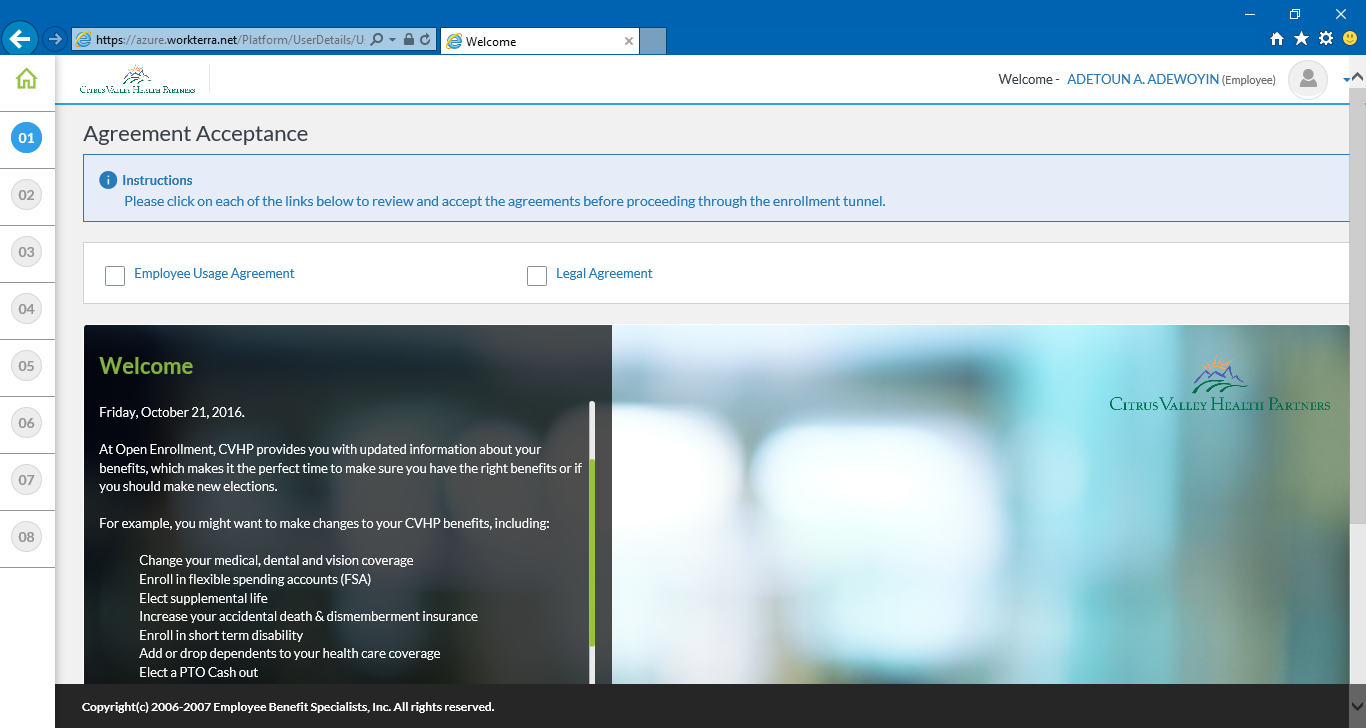Check the Employee Usage Agreement checkbox
The width and height of the screenshot is (1366, 728).
[115, 275]
